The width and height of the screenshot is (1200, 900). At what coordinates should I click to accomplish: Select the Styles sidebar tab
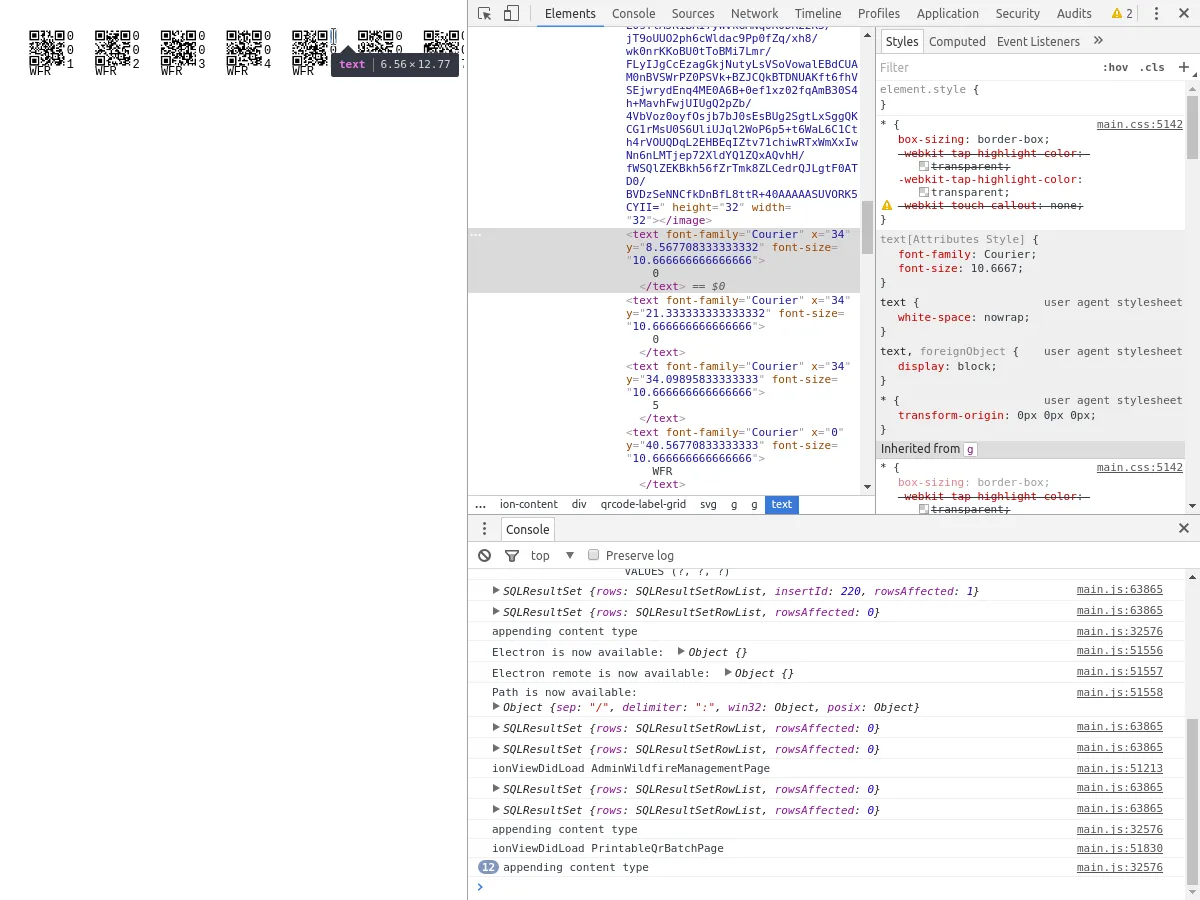point(902,41)
